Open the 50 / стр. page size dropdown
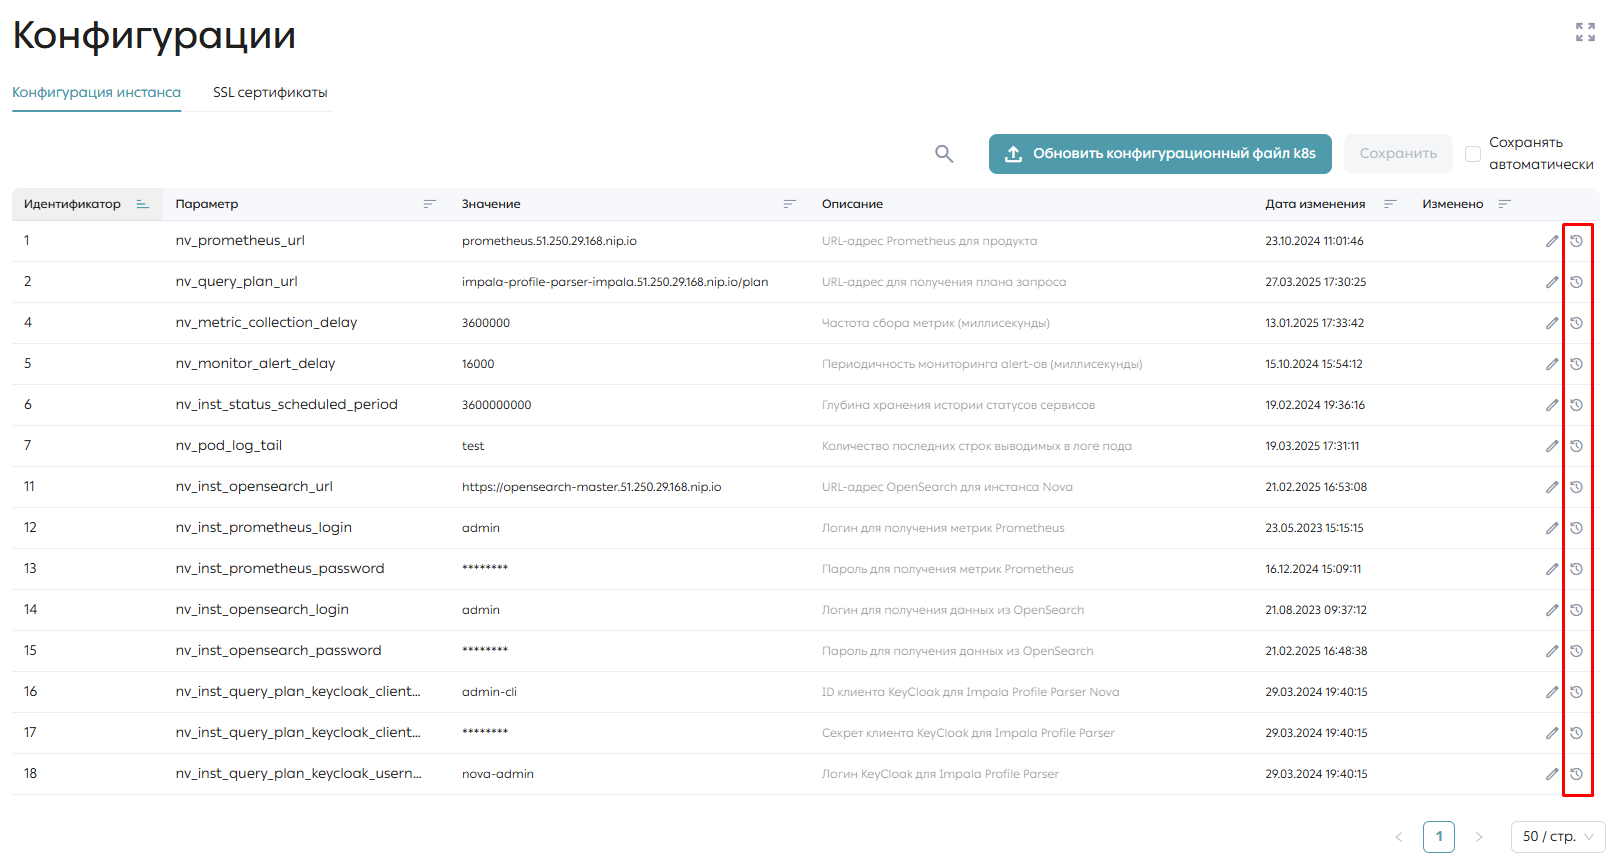Screen dimensions: 1618x863 point(1558,837)
